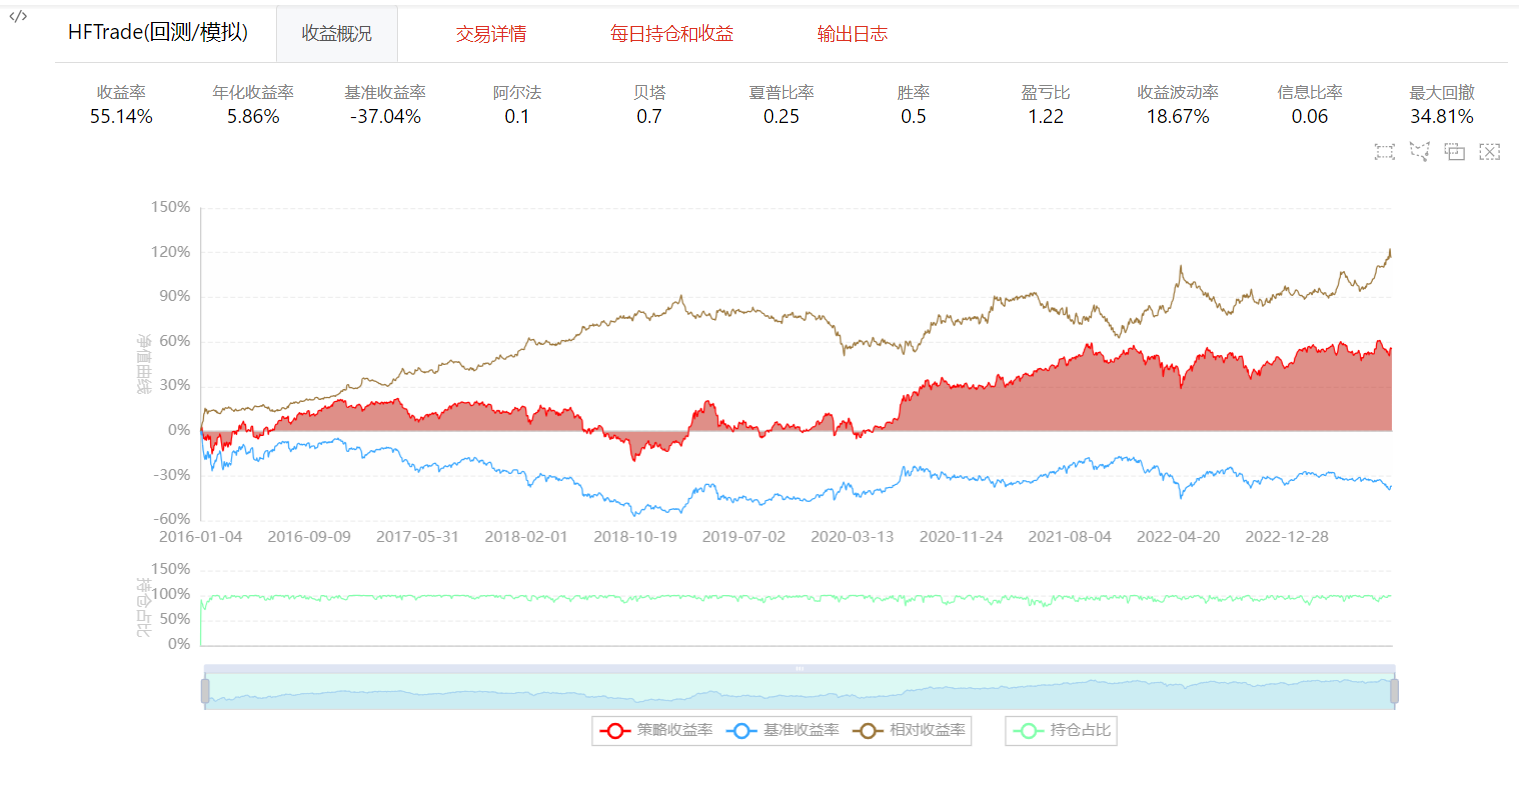Toggle the 基准收益率 legend series

tap(784, 731)
